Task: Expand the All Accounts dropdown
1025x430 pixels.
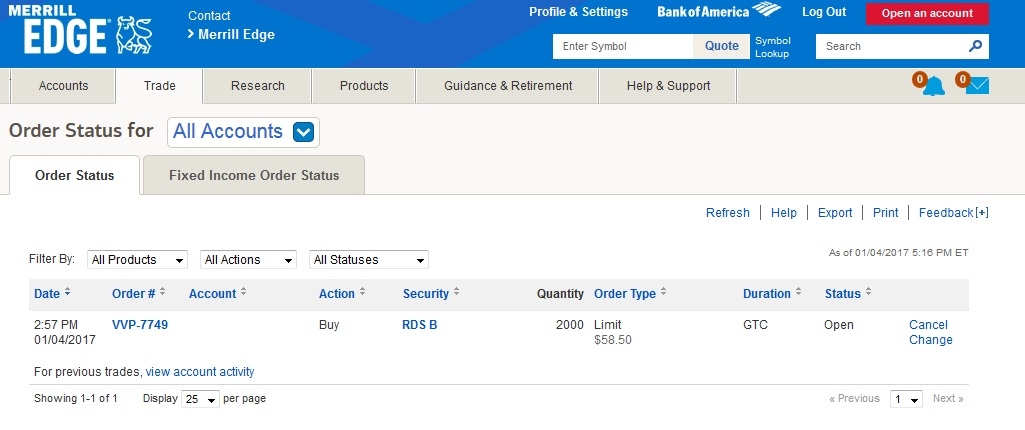Action: coord(304,132)
